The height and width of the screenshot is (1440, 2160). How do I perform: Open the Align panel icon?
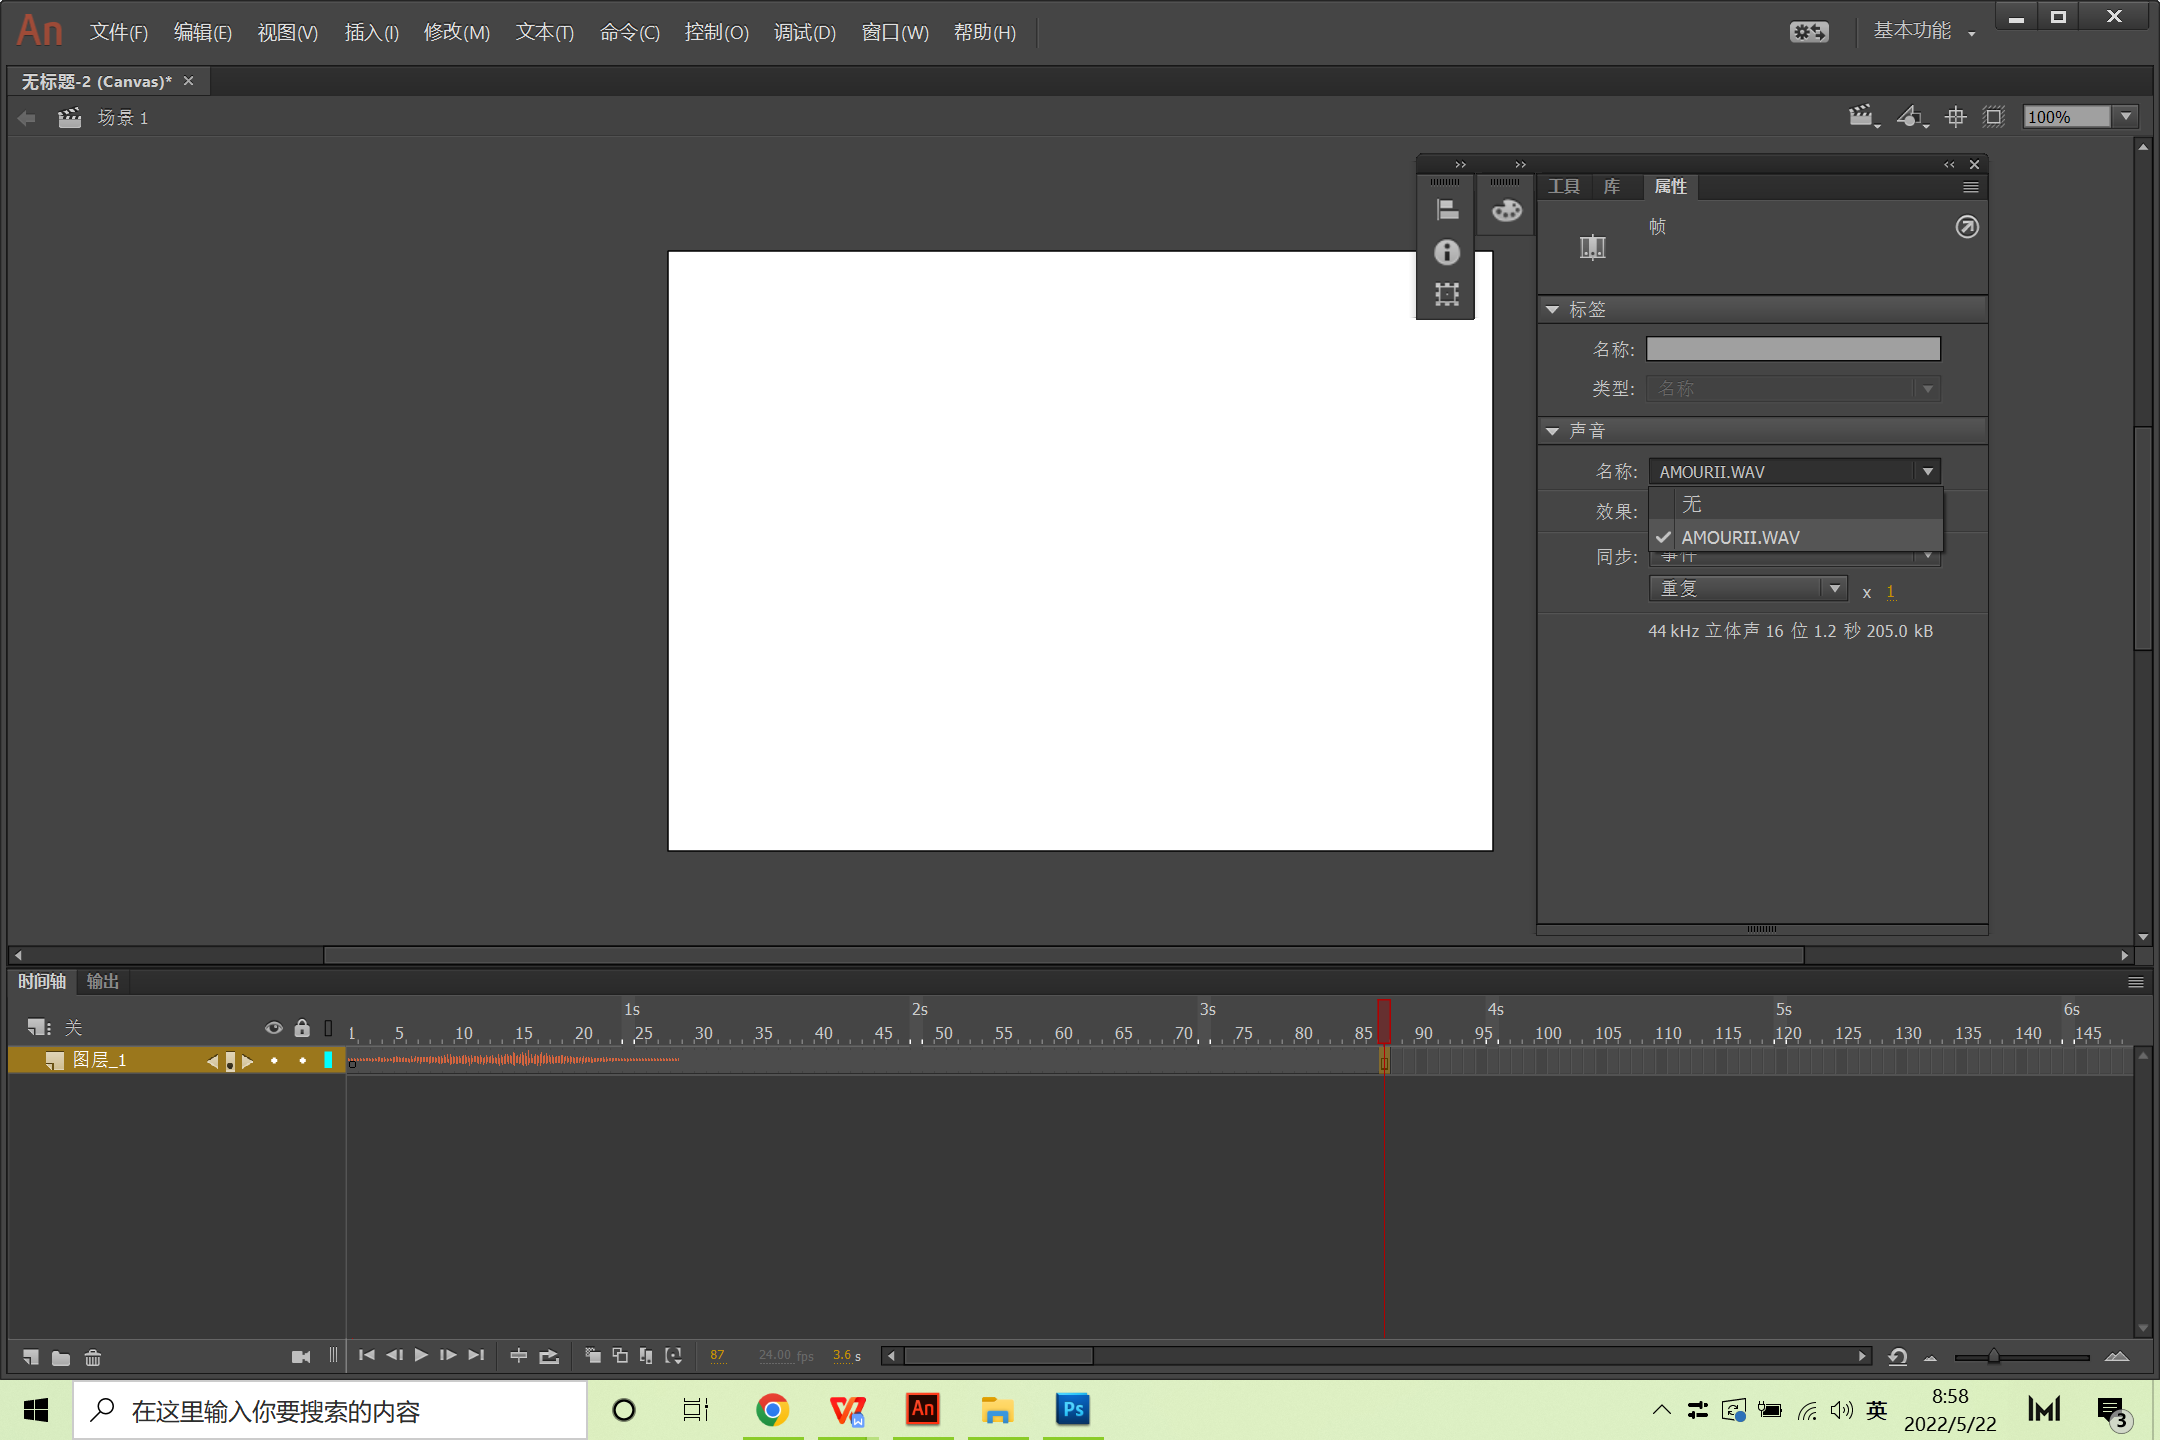click(x=1446, y=210)
